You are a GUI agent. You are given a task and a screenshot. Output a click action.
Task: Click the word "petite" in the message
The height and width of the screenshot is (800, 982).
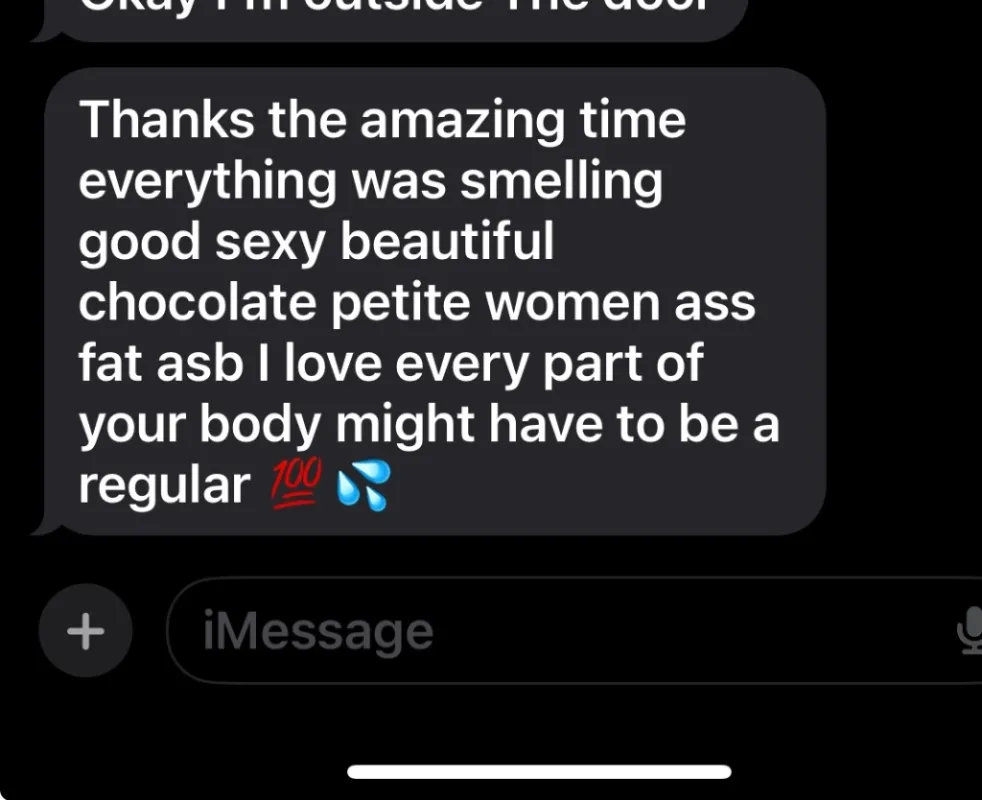(401, 305)
